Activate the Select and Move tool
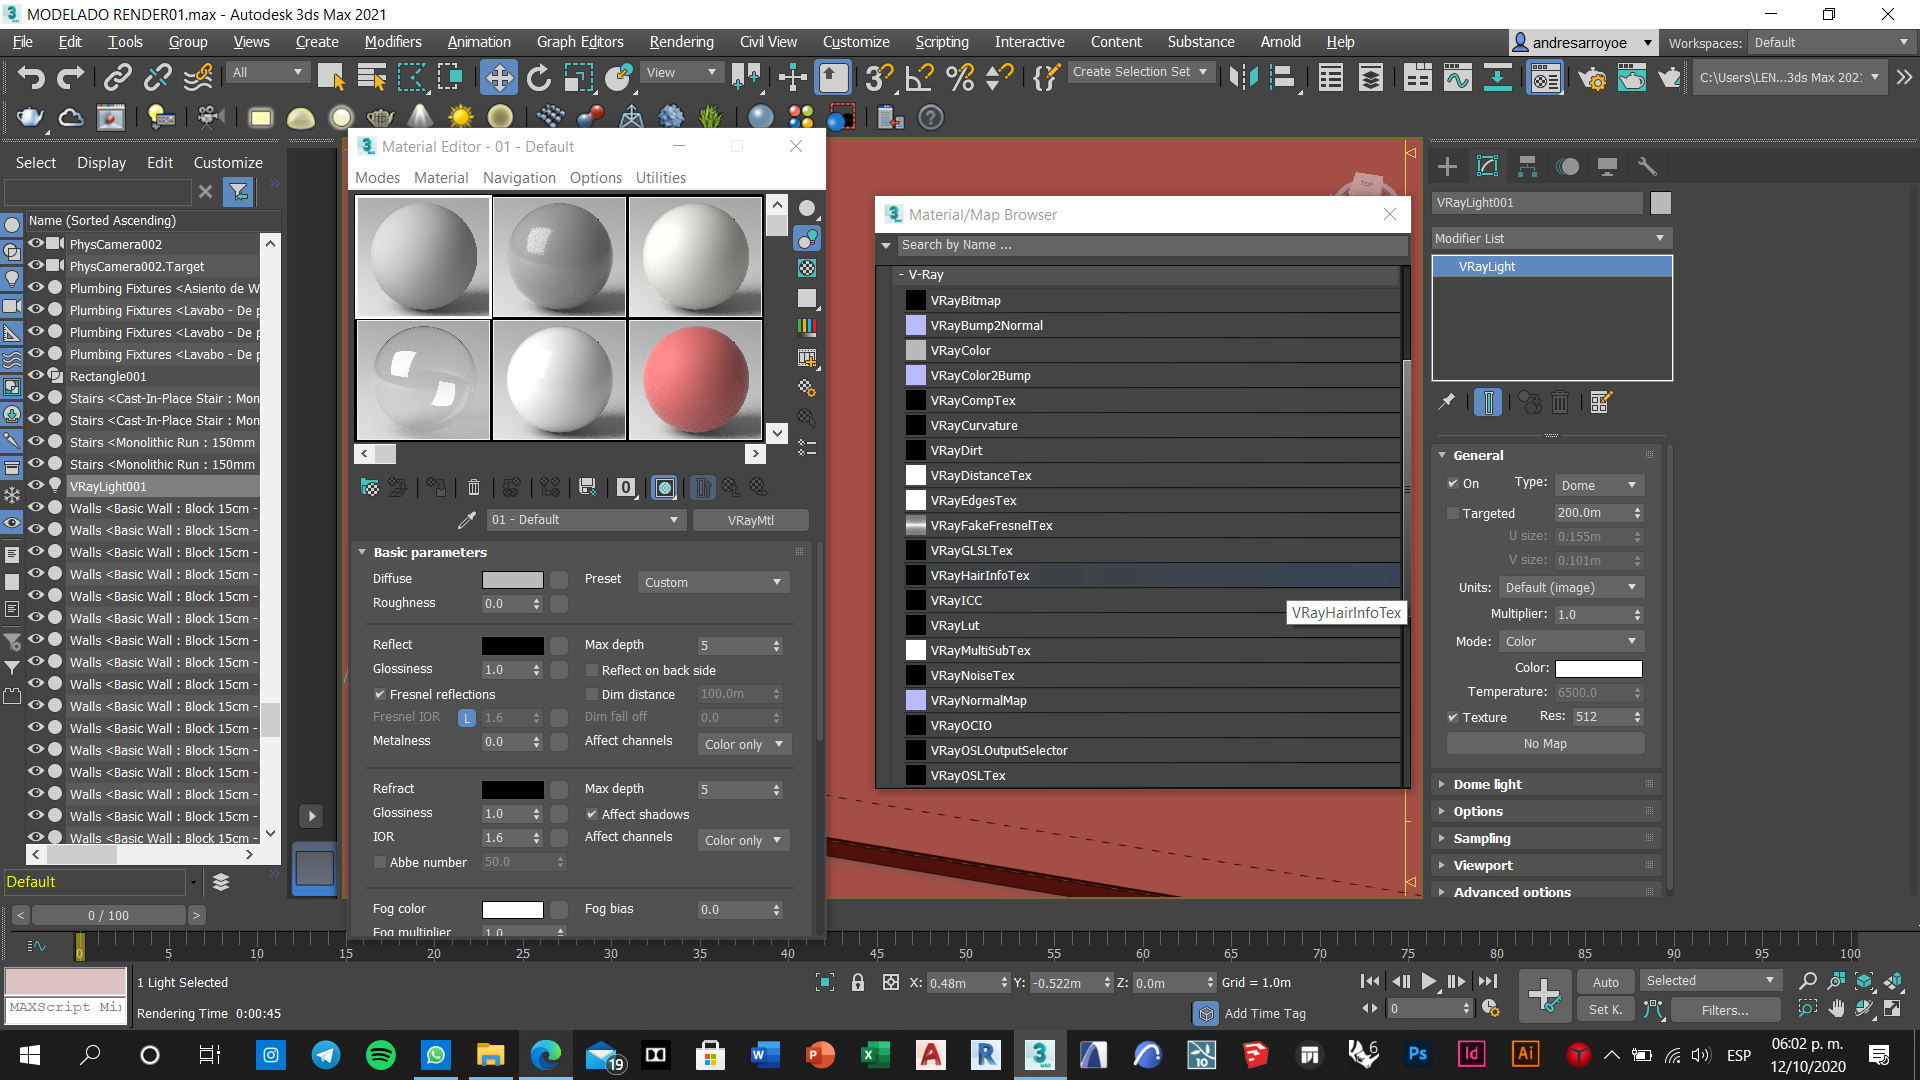 coord(498,77)
